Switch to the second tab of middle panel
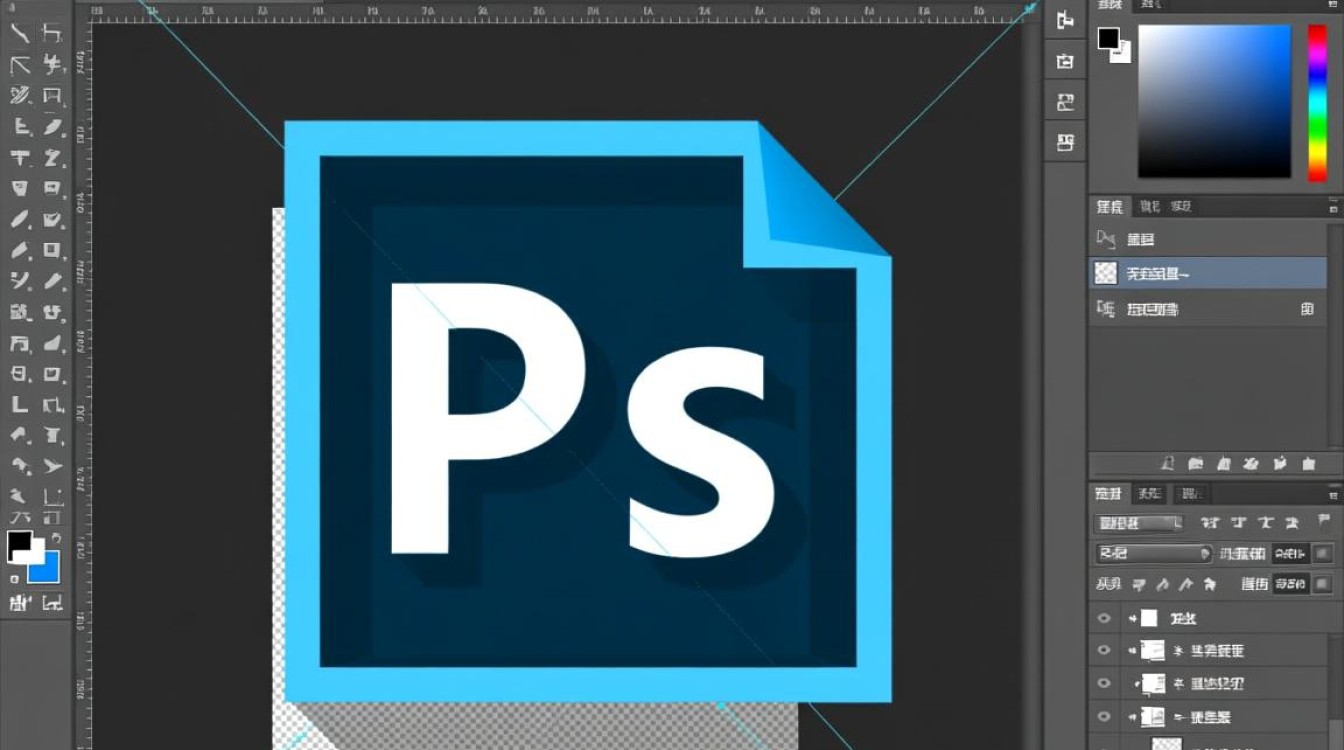The image size is (1344, 750). [1150, 206]
